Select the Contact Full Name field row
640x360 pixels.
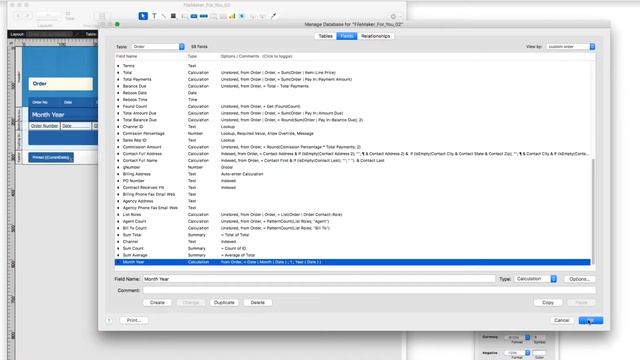pos(353,160)
